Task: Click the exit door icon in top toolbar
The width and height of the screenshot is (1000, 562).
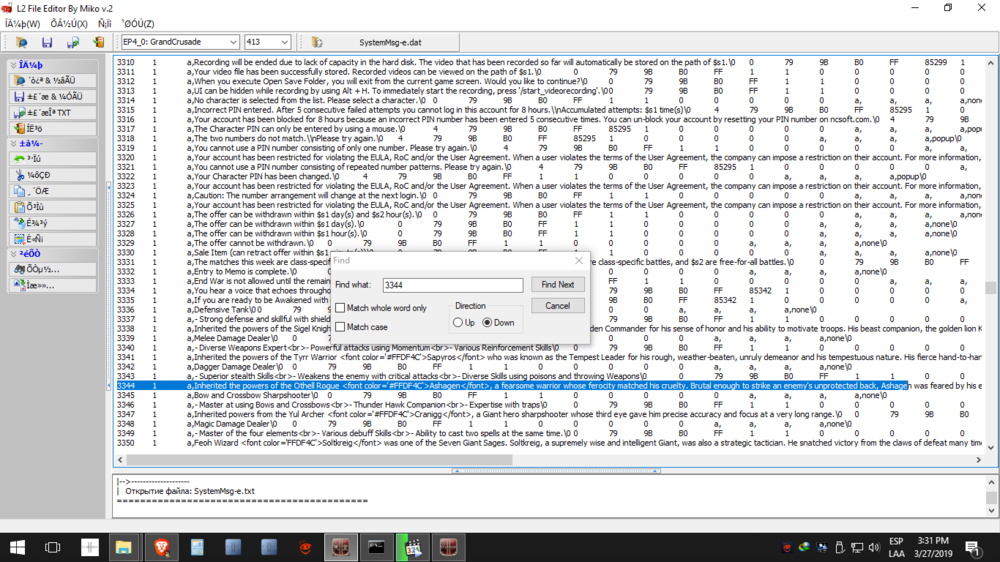Action: pos(98,43)
